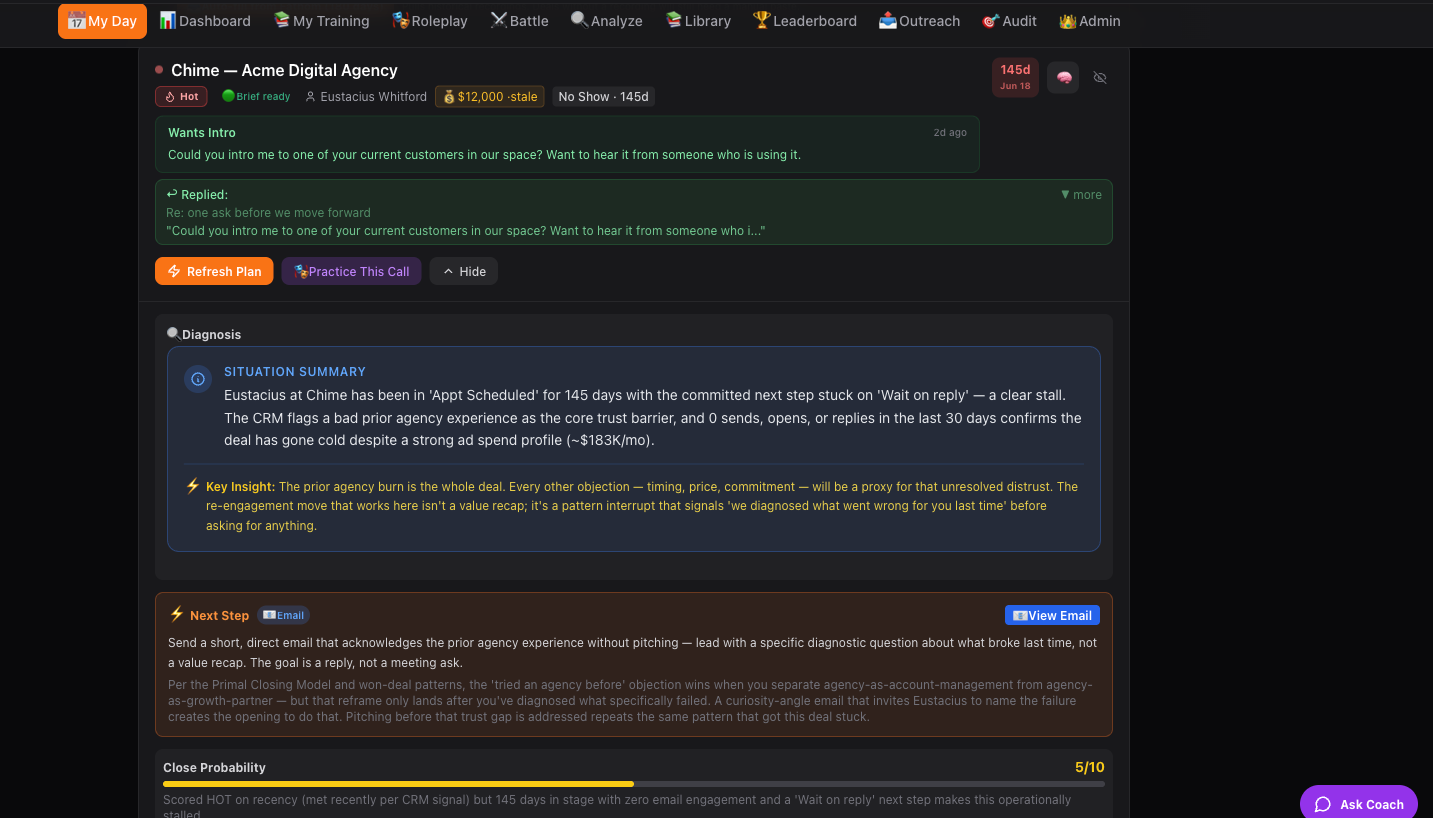Open the Audit tab

pyautogui.click(x=1009, y=21)
